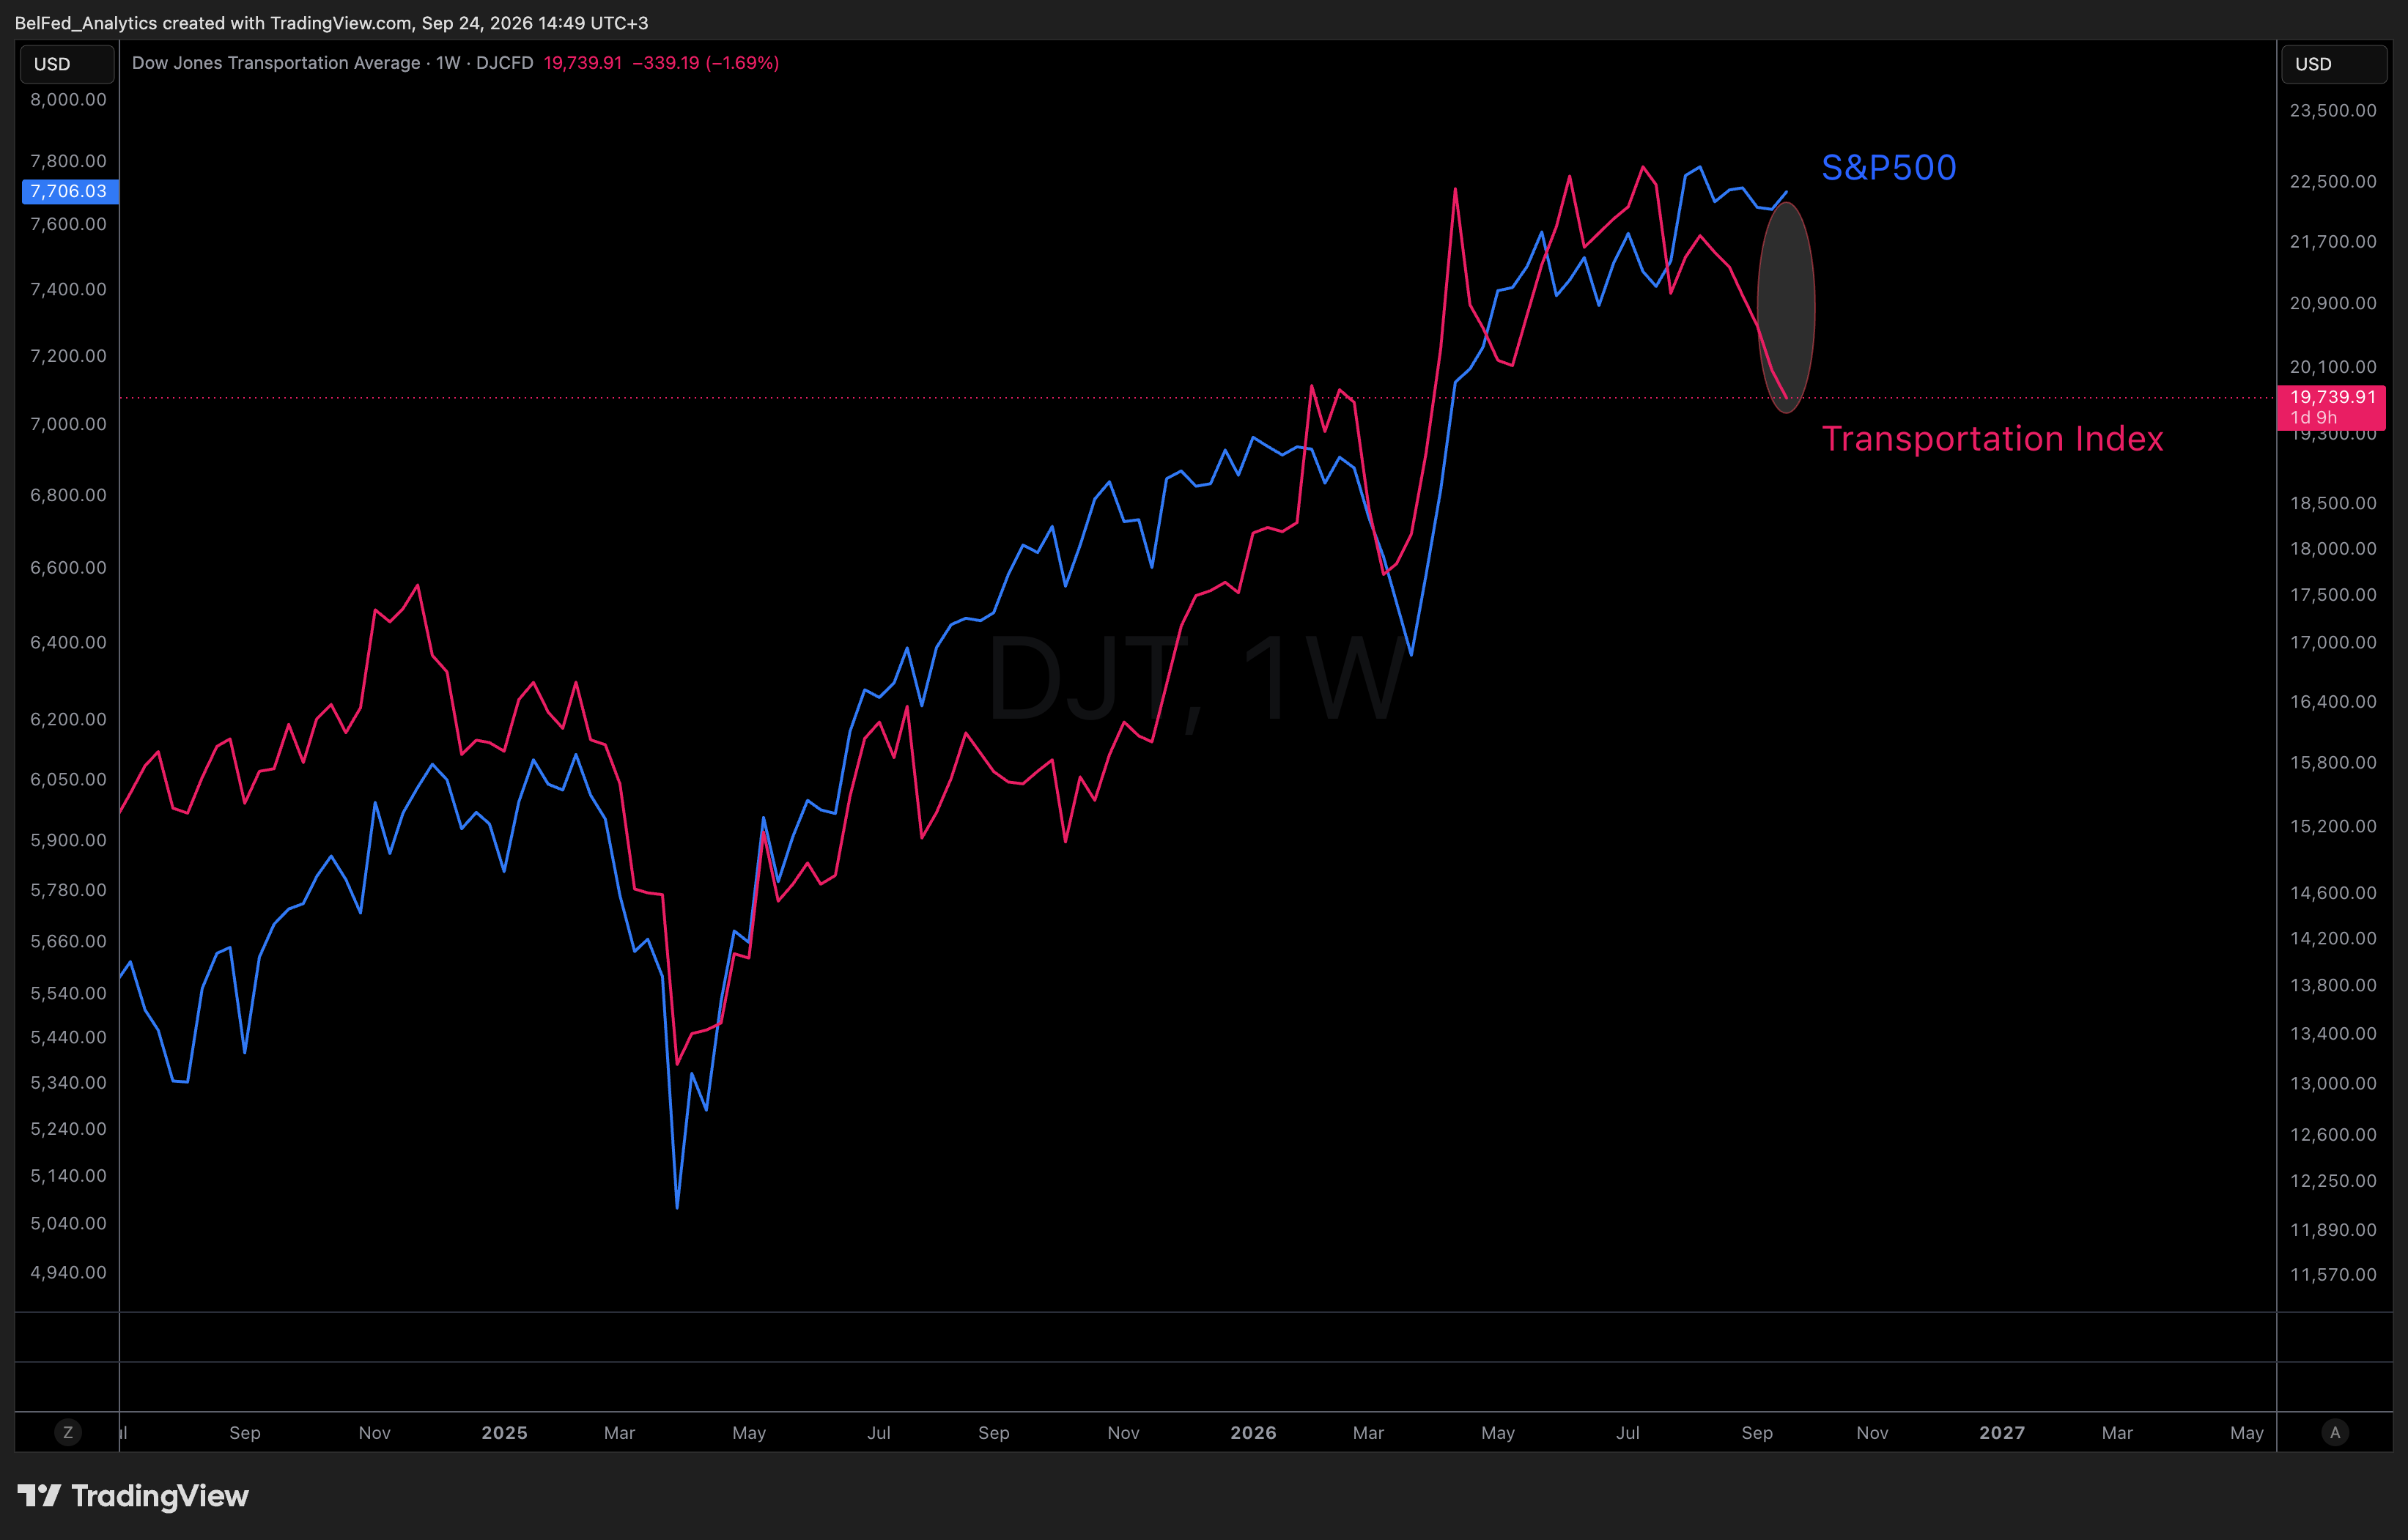Click the red 19,739.91 price label

(2331, 407)
